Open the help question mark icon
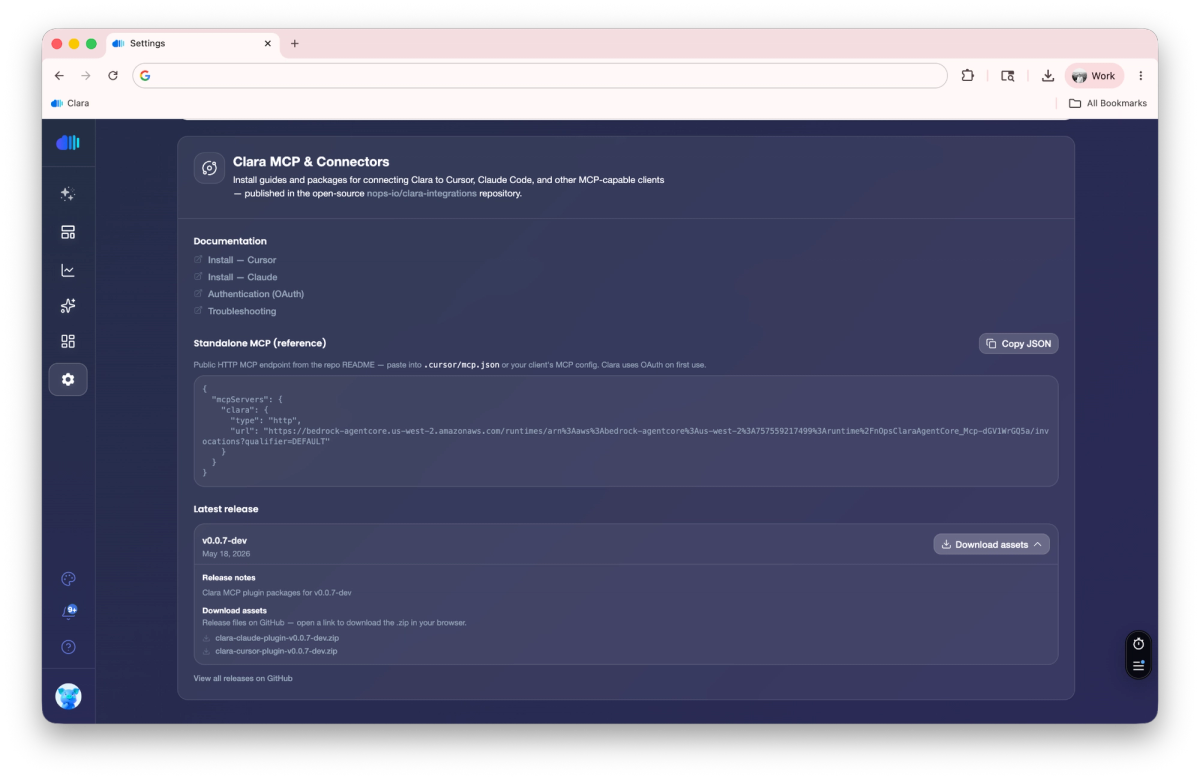 (x=68, y=647)
